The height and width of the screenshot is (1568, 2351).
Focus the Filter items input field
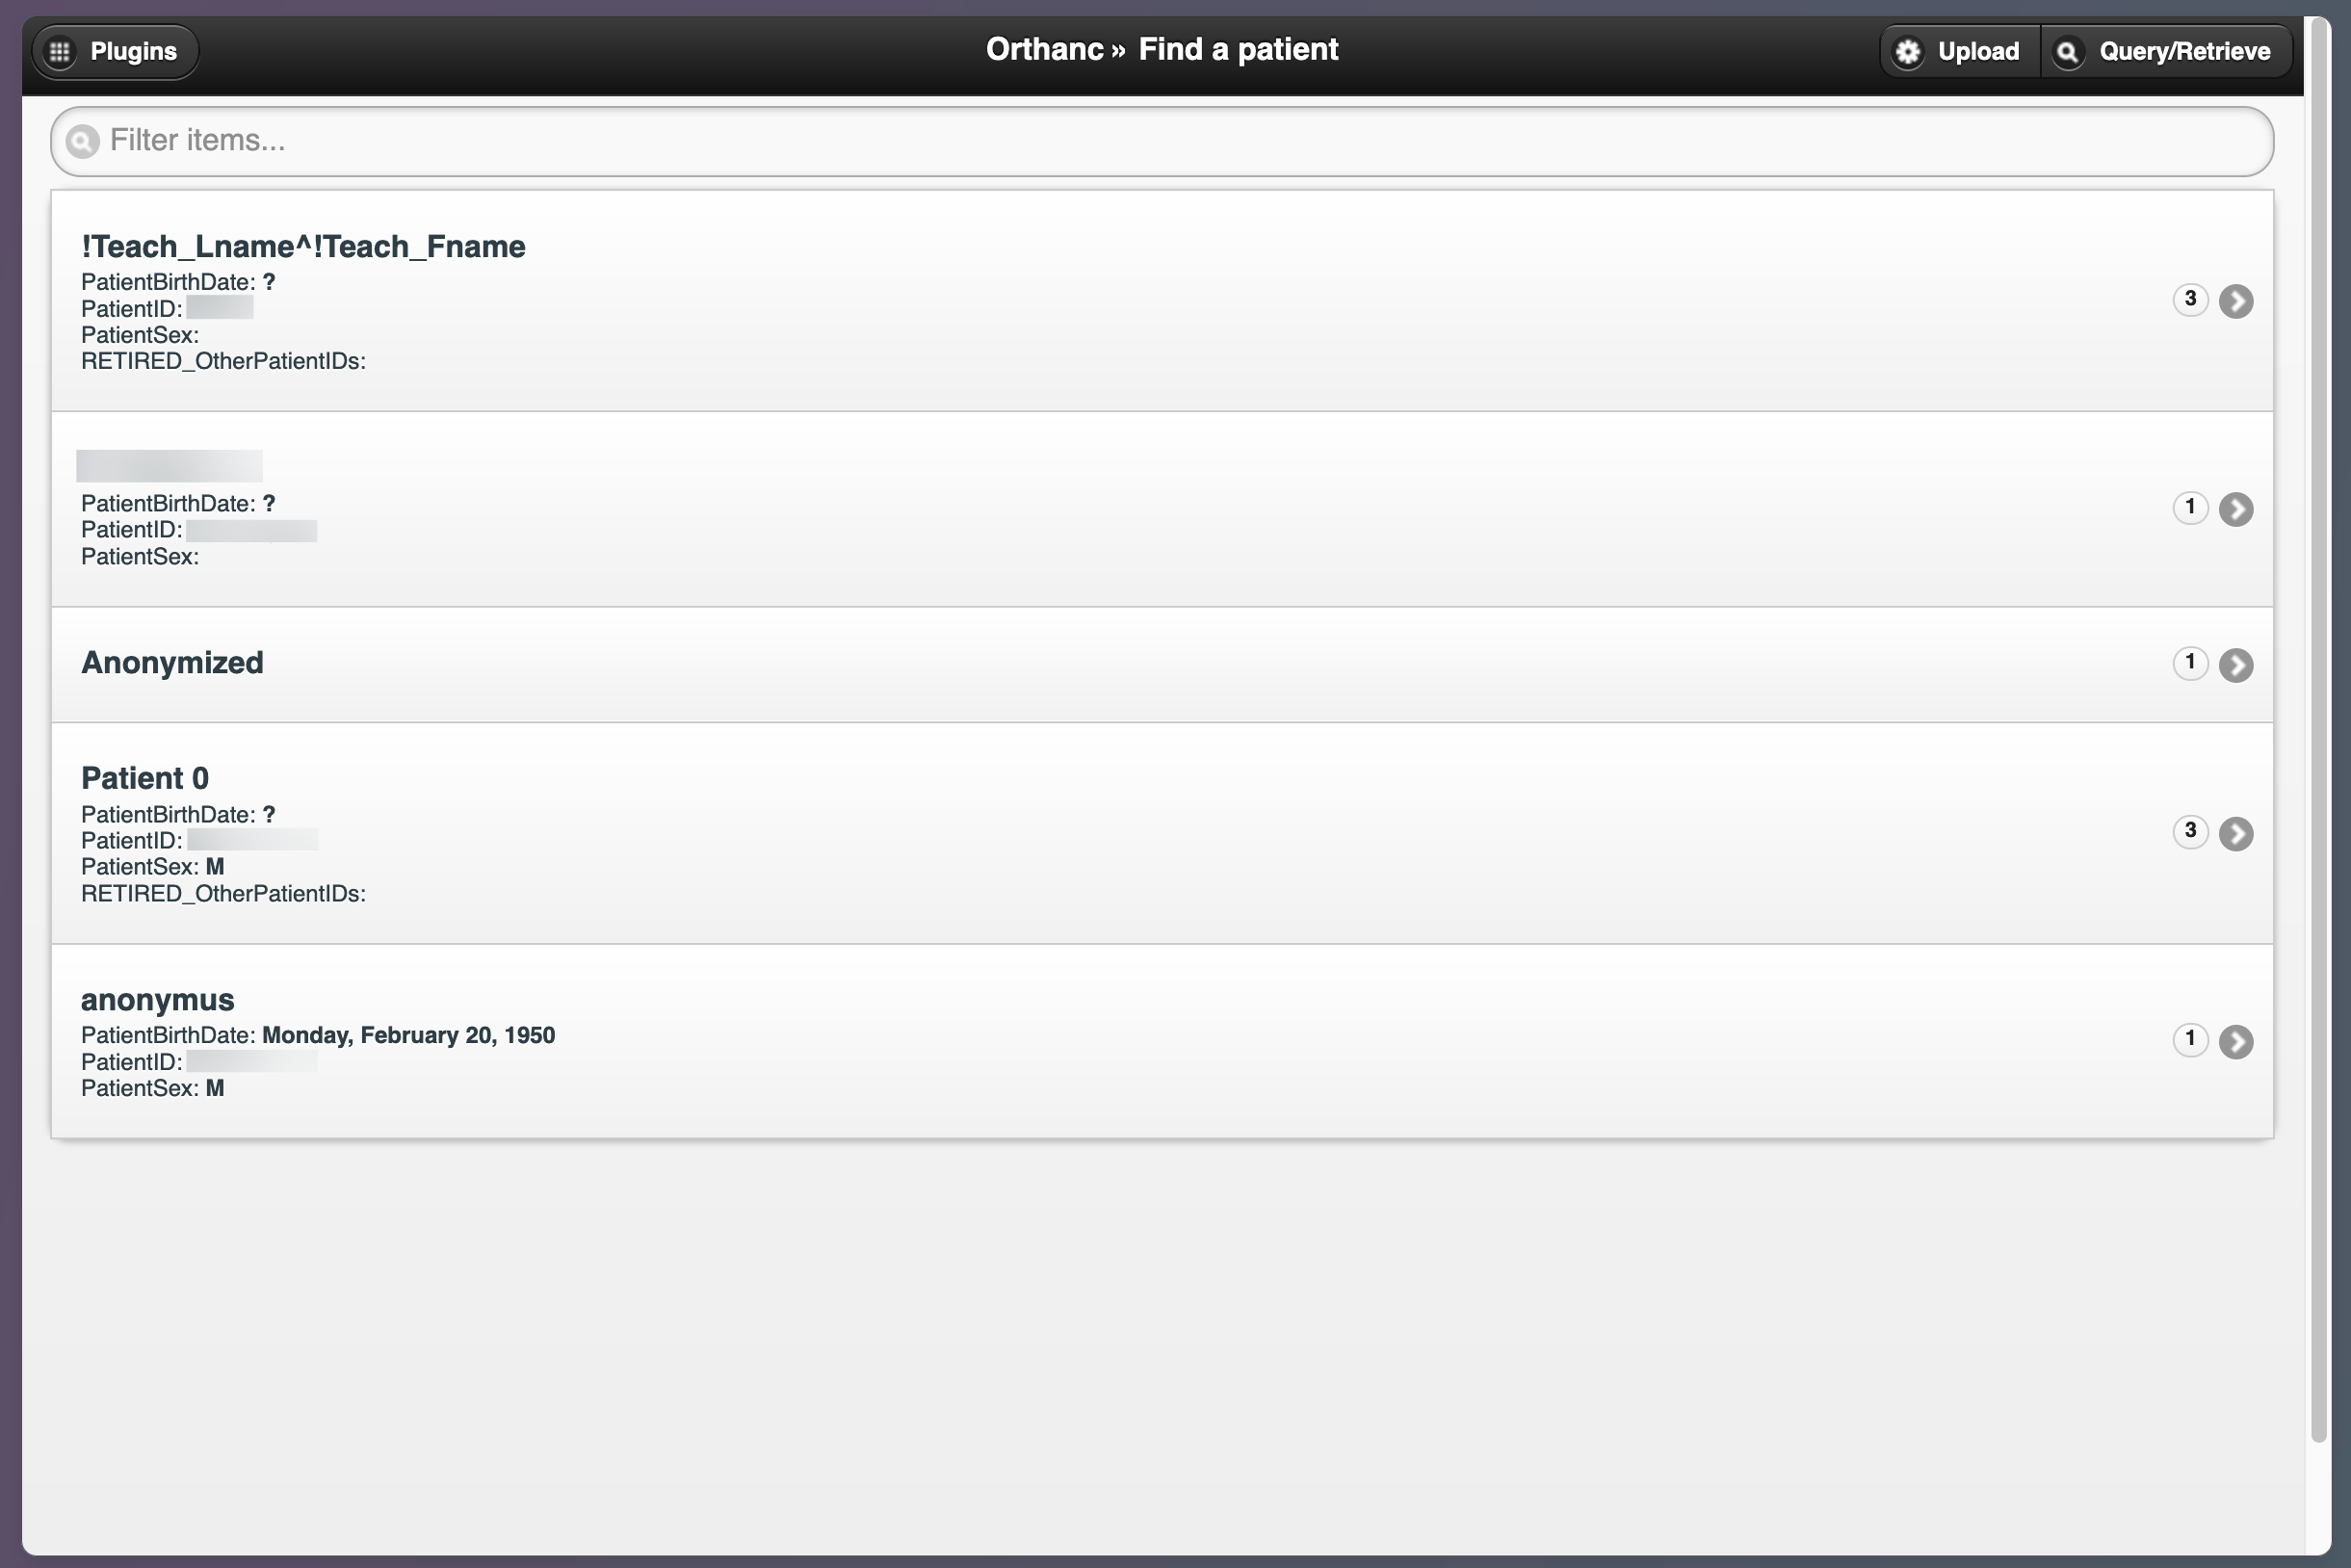pos(1160,141)
